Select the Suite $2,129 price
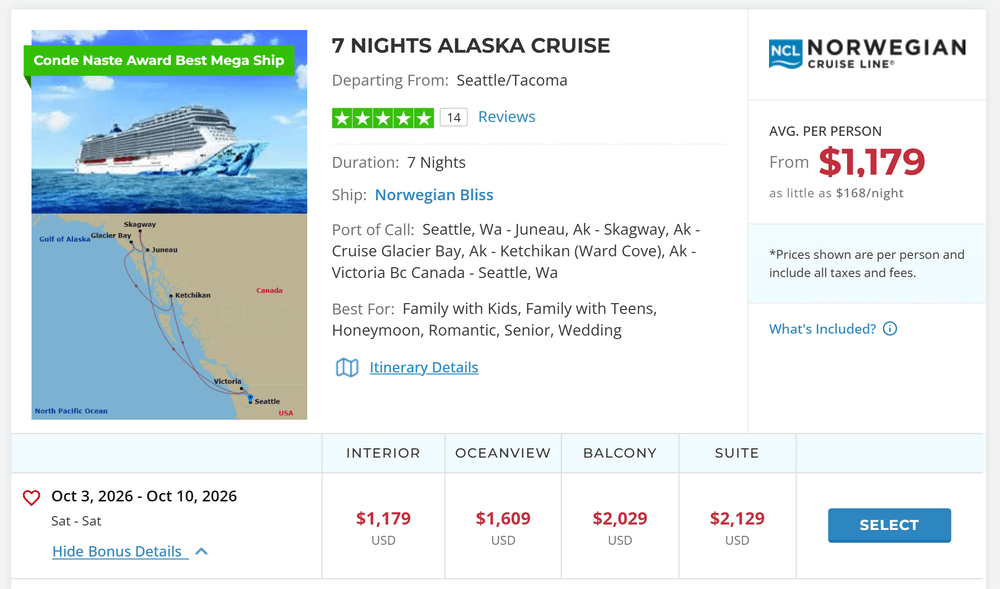 737,519
